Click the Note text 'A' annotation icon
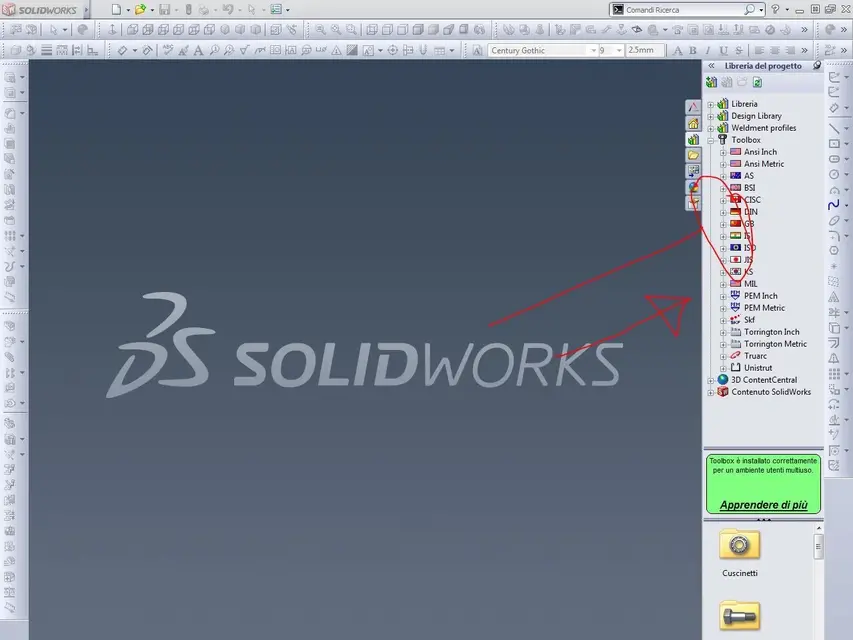Image resolution: width=853 pixels, height=640 pixels. (198, 51)
